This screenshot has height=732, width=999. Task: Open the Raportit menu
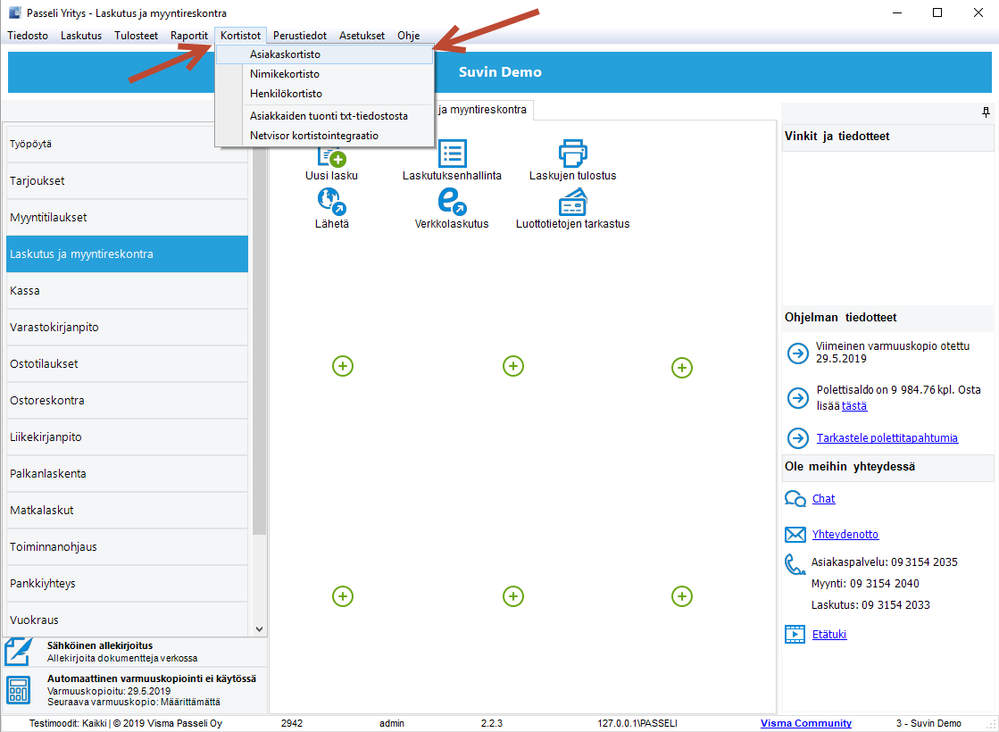pyautogui.click(x=189, y=36)
